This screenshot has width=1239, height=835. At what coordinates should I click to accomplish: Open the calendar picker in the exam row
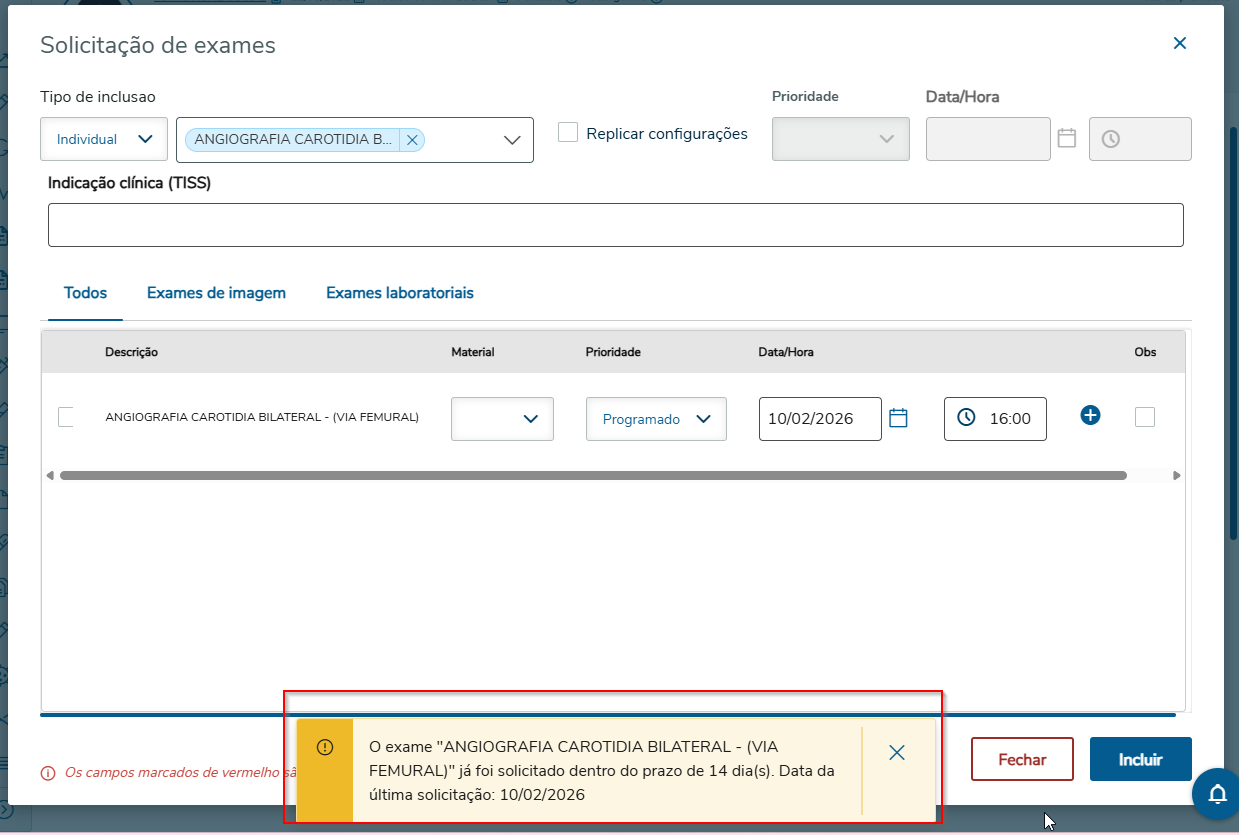click(x=898, y=418)
